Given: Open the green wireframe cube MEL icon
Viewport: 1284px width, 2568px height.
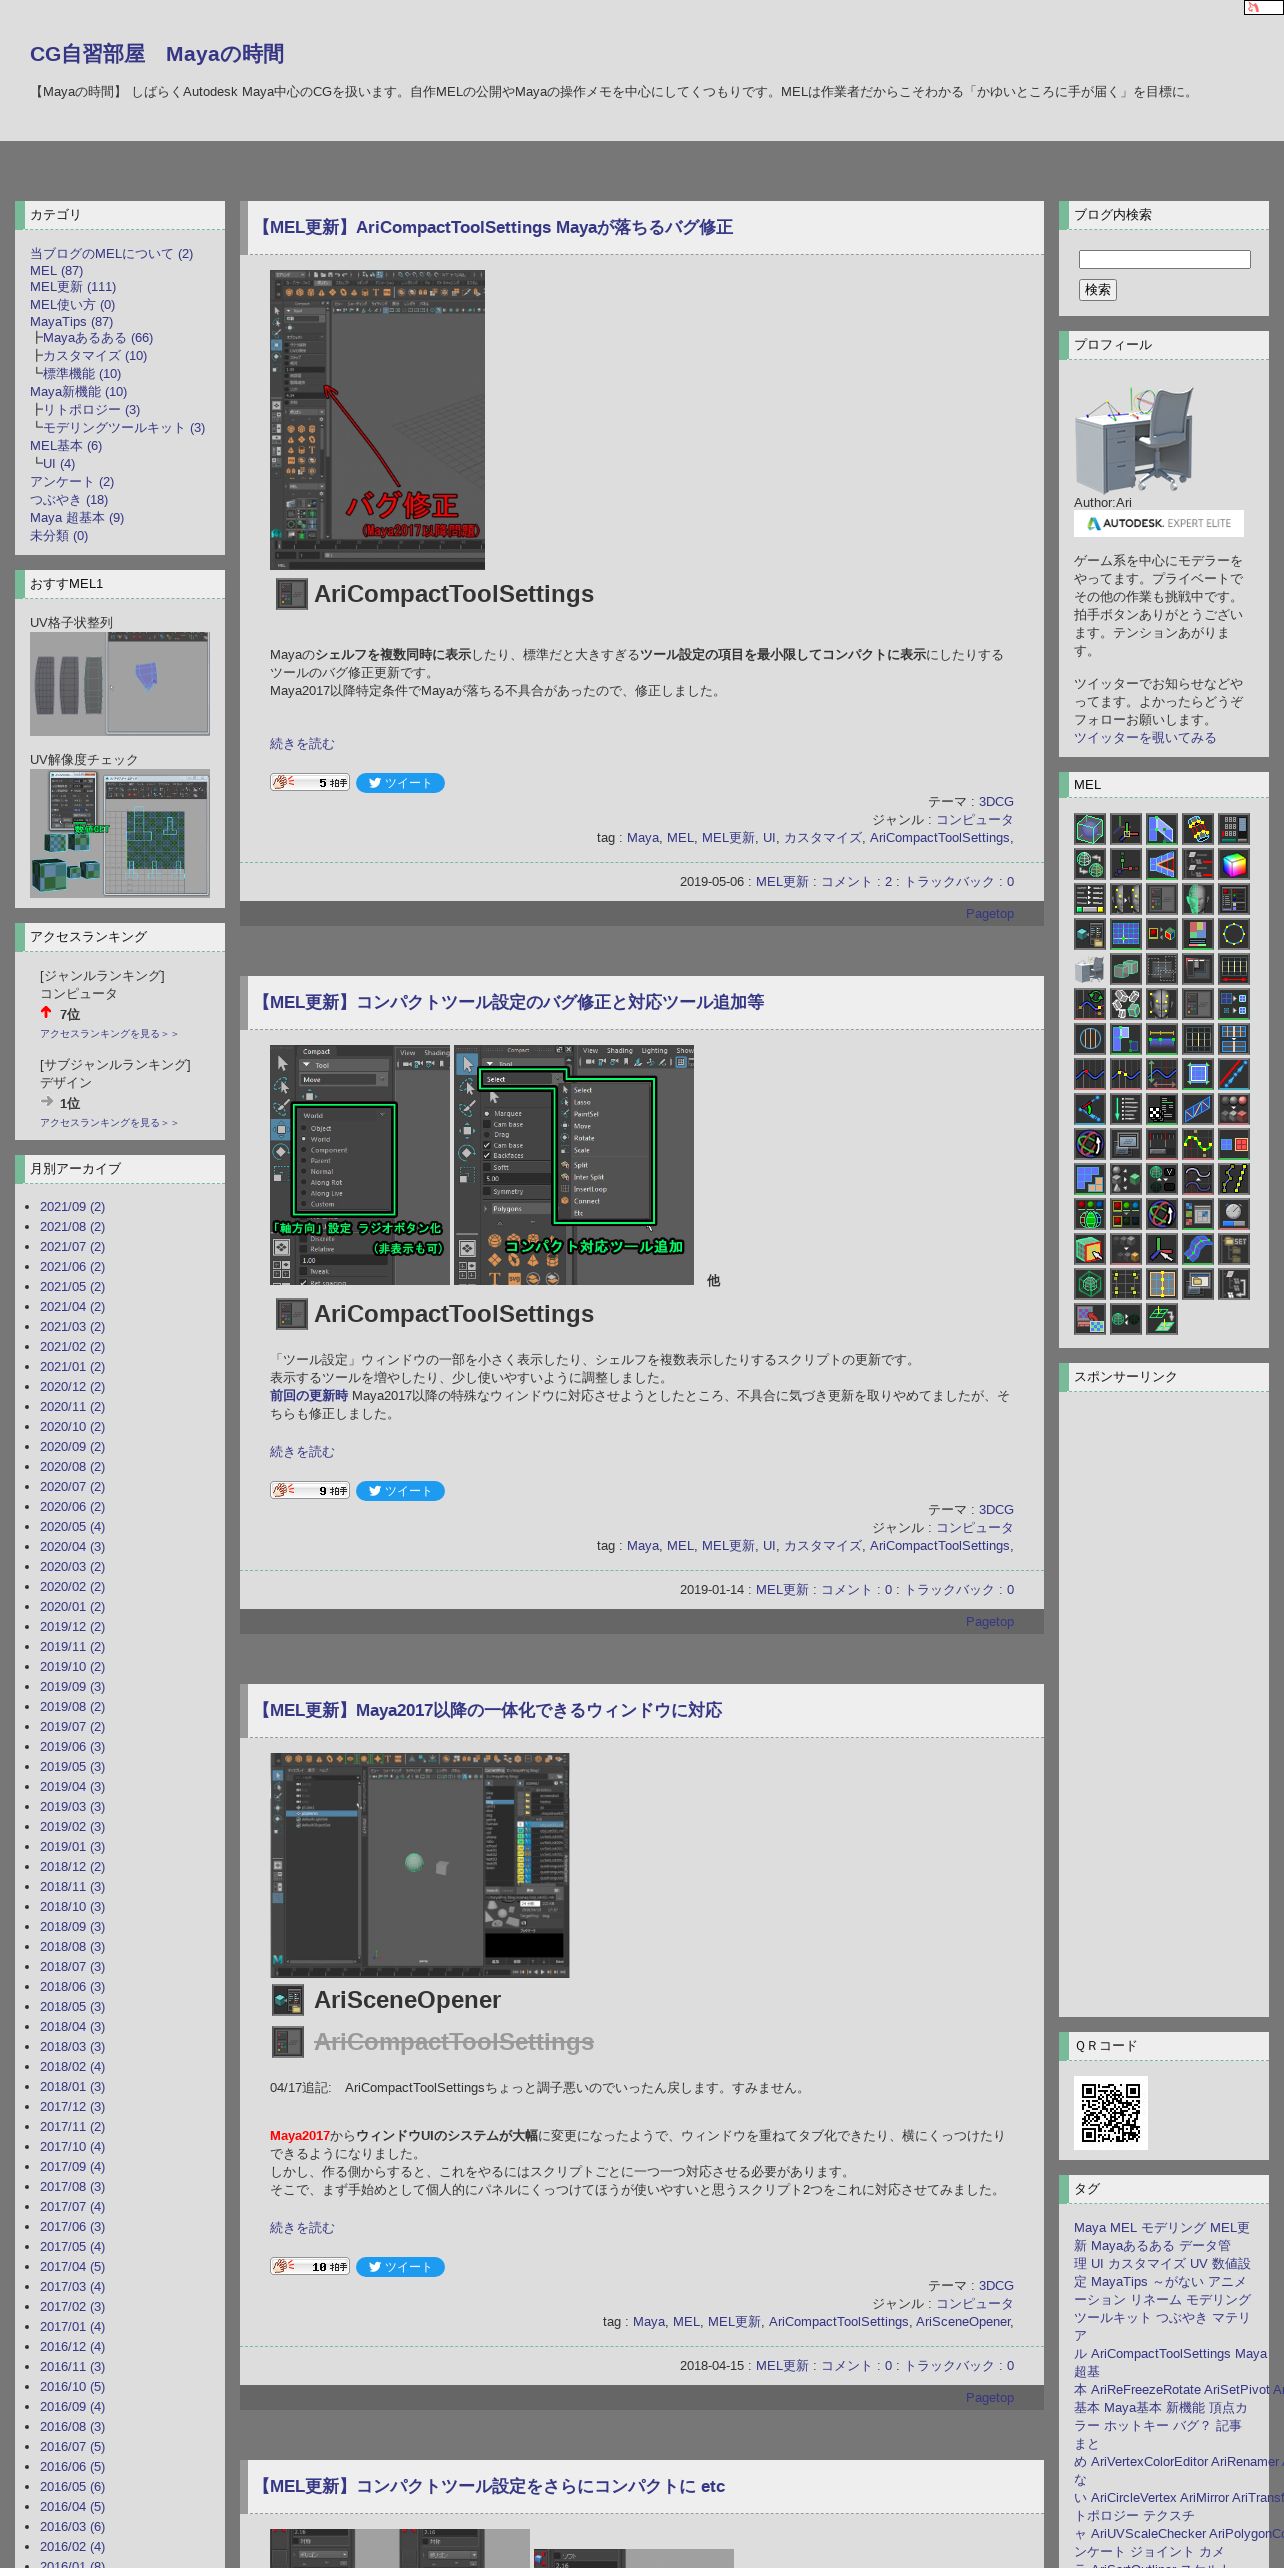Looking at the screenshot, I should click(1090, 829).
